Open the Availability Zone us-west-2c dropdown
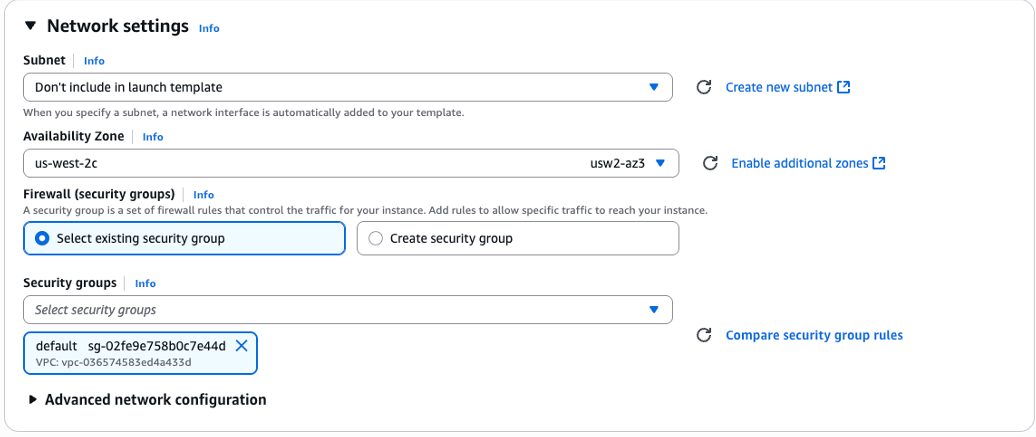Viewport: 1036px width, 437px height. tap(350, 163)
